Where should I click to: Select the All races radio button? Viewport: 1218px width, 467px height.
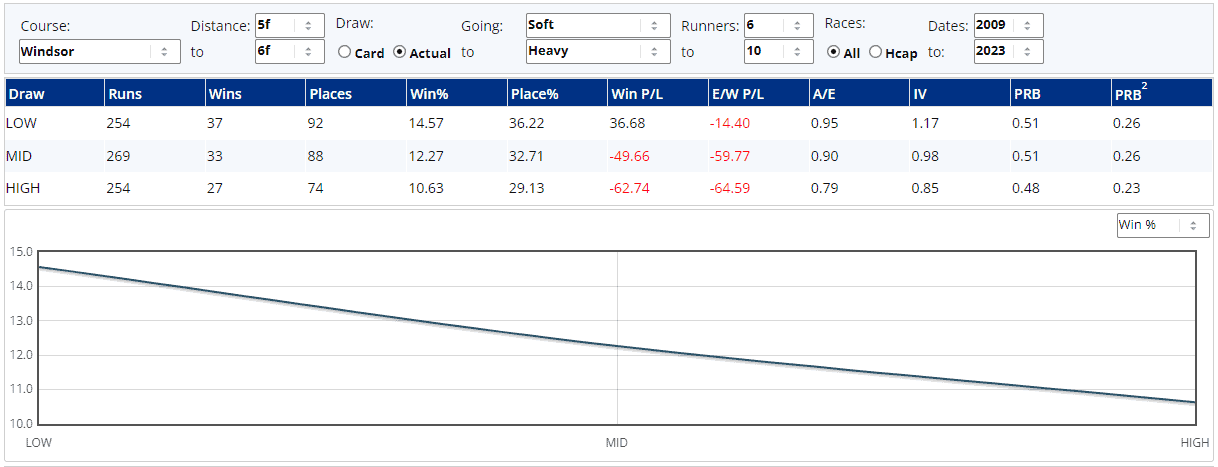[x=834, y=53]
